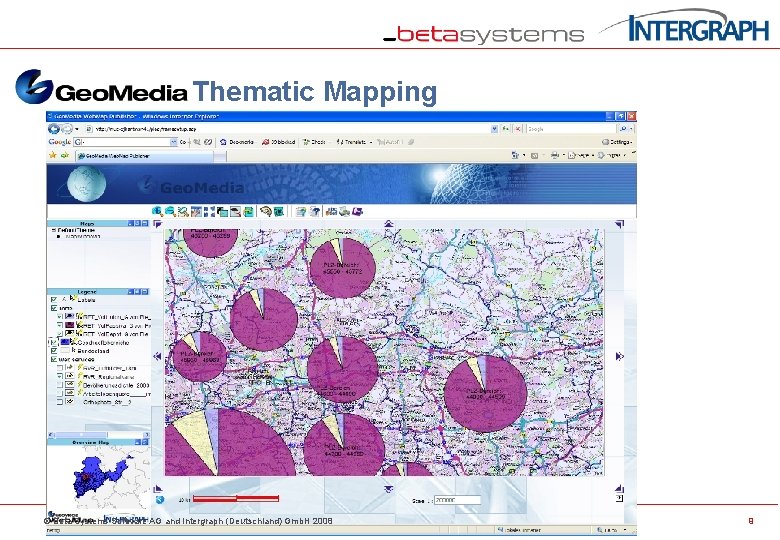Click the help question mark icon in map toolbar
The image size is (780, 540).
pyautogui.click(x=314, y=212)
